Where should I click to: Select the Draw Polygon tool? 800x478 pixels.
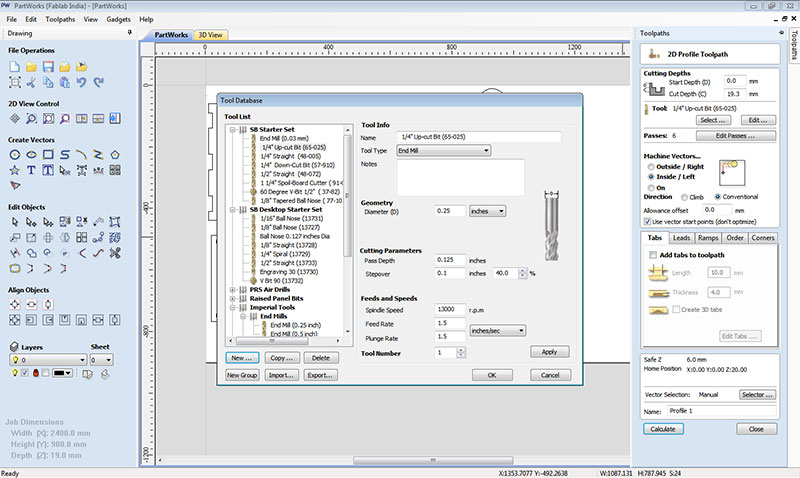point(115,155)
